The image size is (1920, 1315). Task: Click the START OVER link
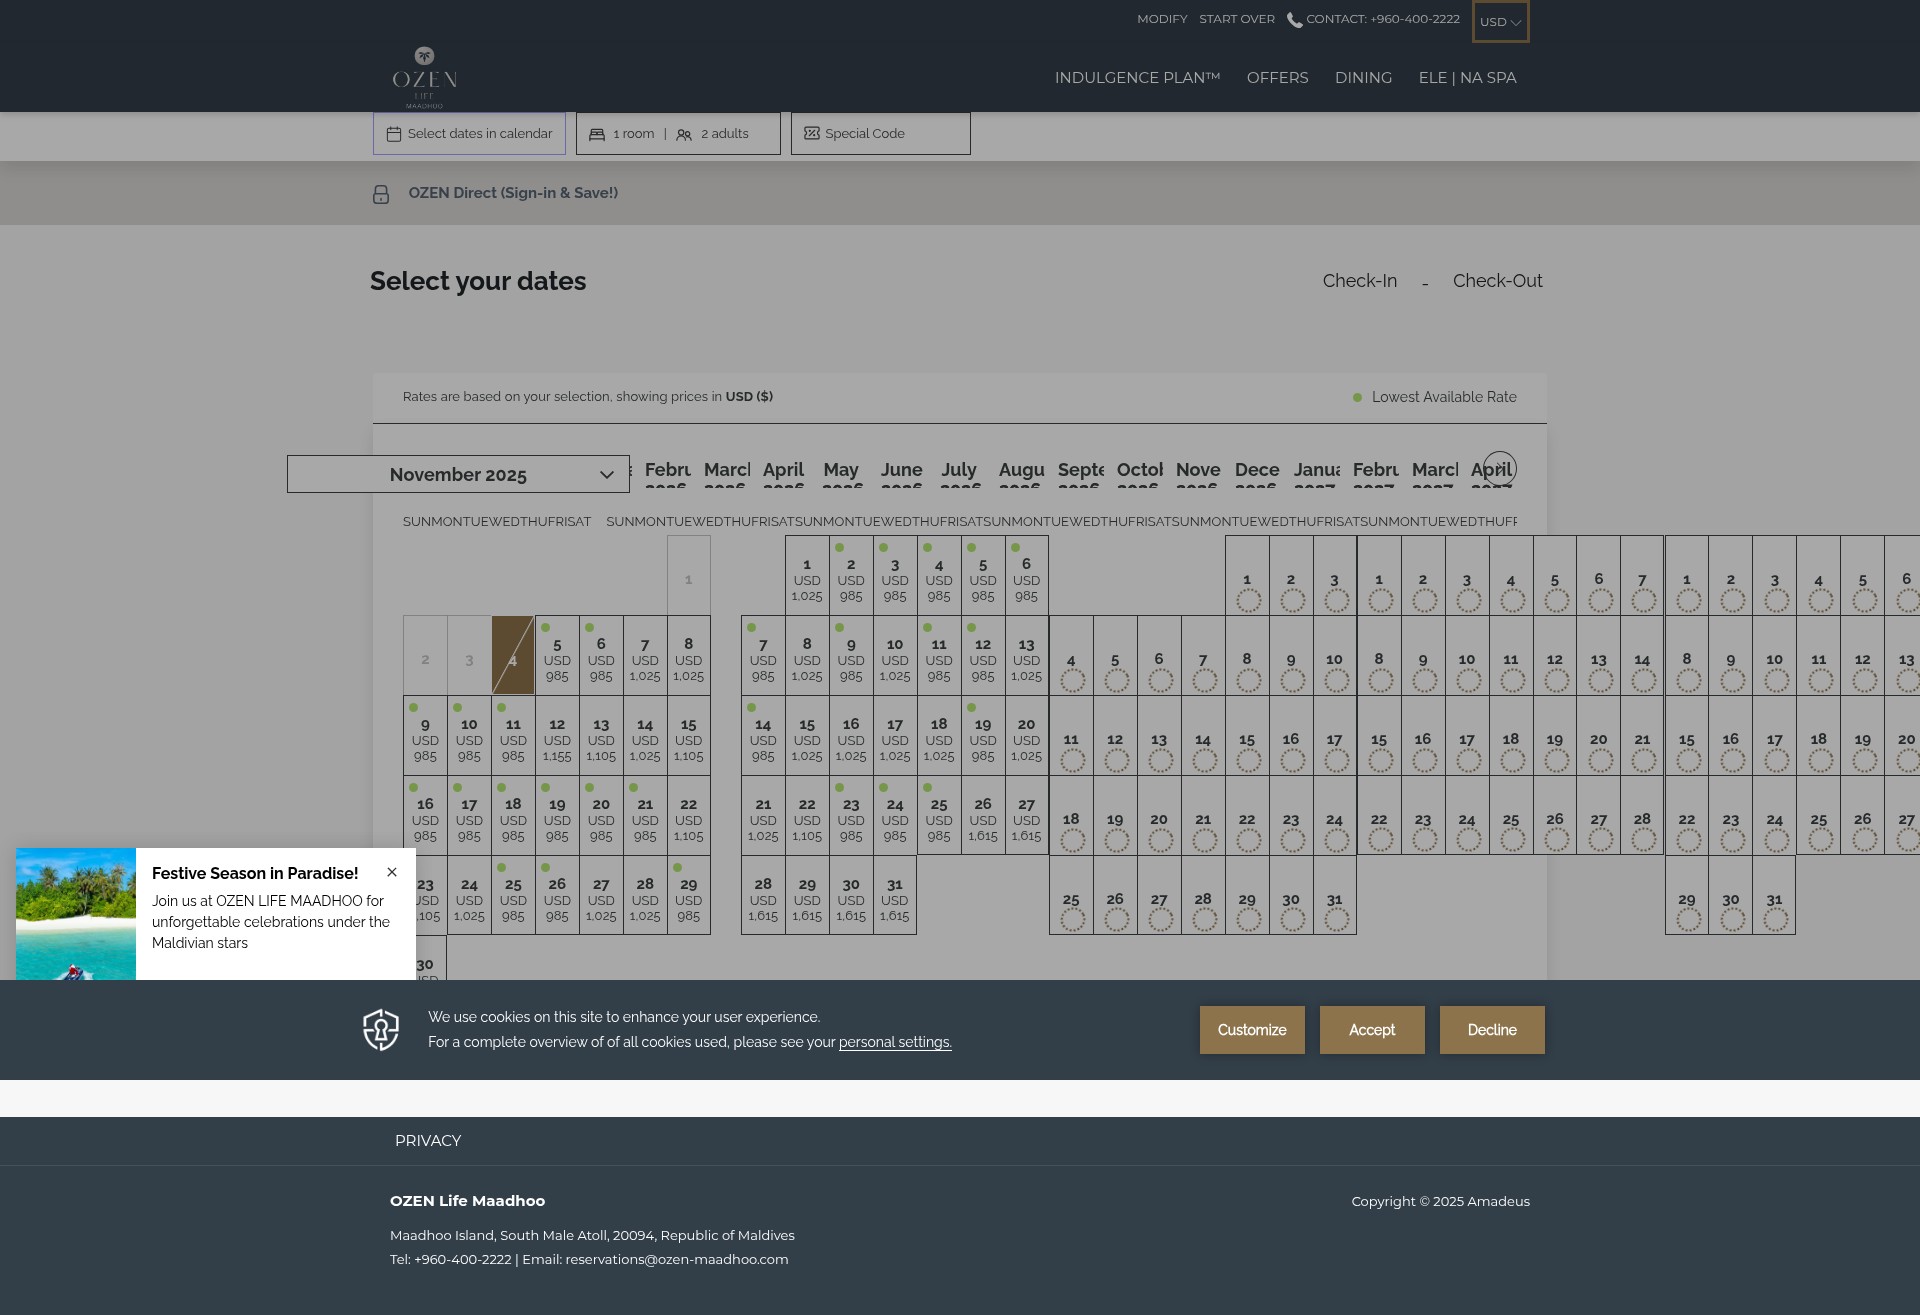pyautogui.click(x=1237, y=19)
